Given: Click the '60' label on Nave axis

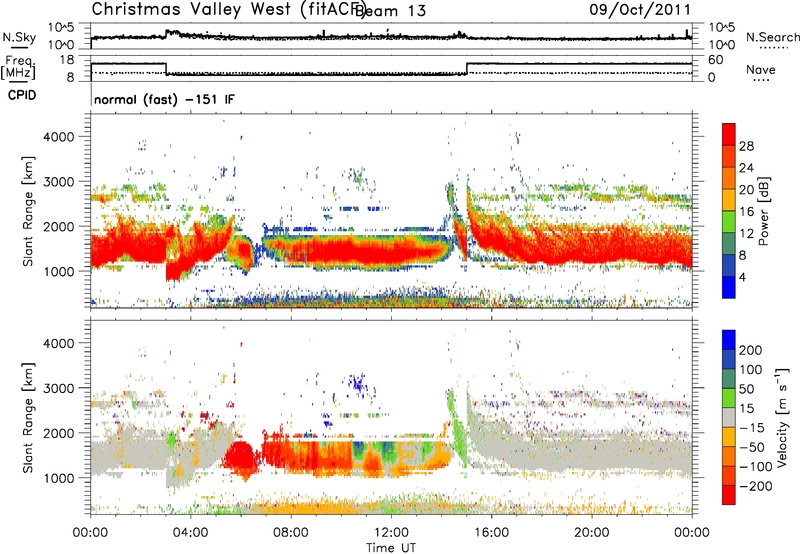Looking at the screenshot, I should (x=716, y=60).
